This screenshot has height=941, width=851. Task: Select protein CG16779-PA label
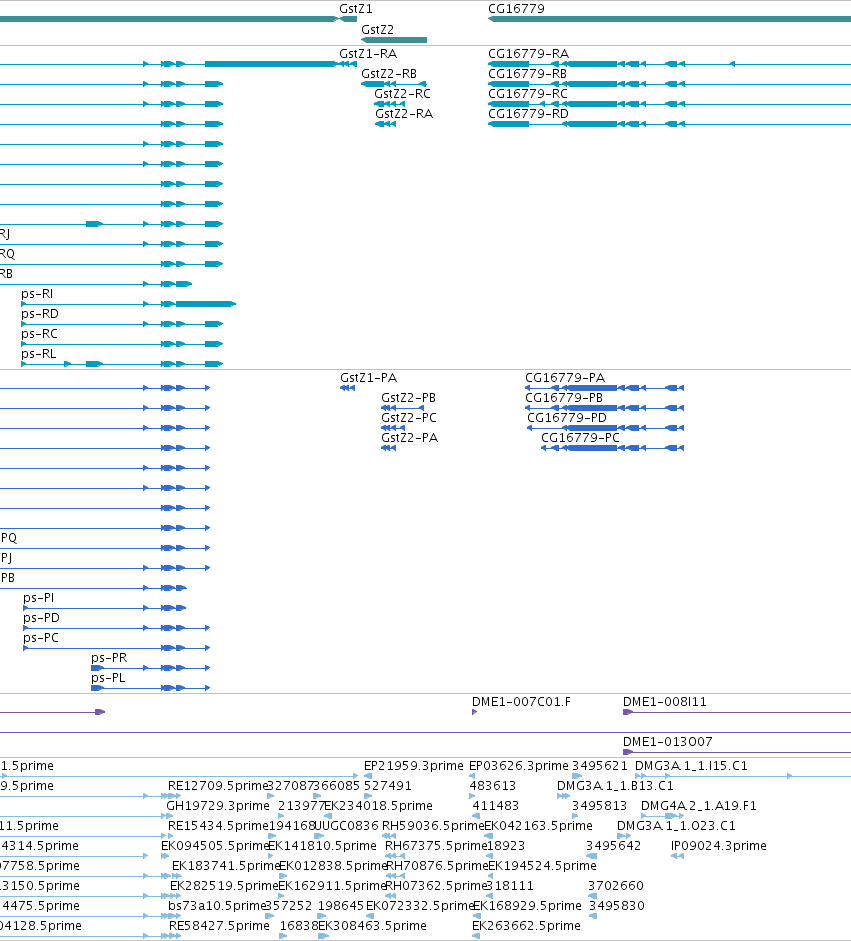tap(565, 377)
